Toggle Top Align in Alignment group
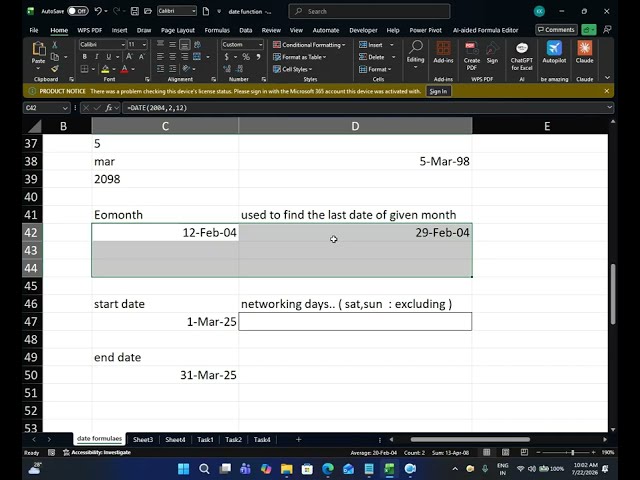The image size is (640, 480). click(x=160, y=44)
